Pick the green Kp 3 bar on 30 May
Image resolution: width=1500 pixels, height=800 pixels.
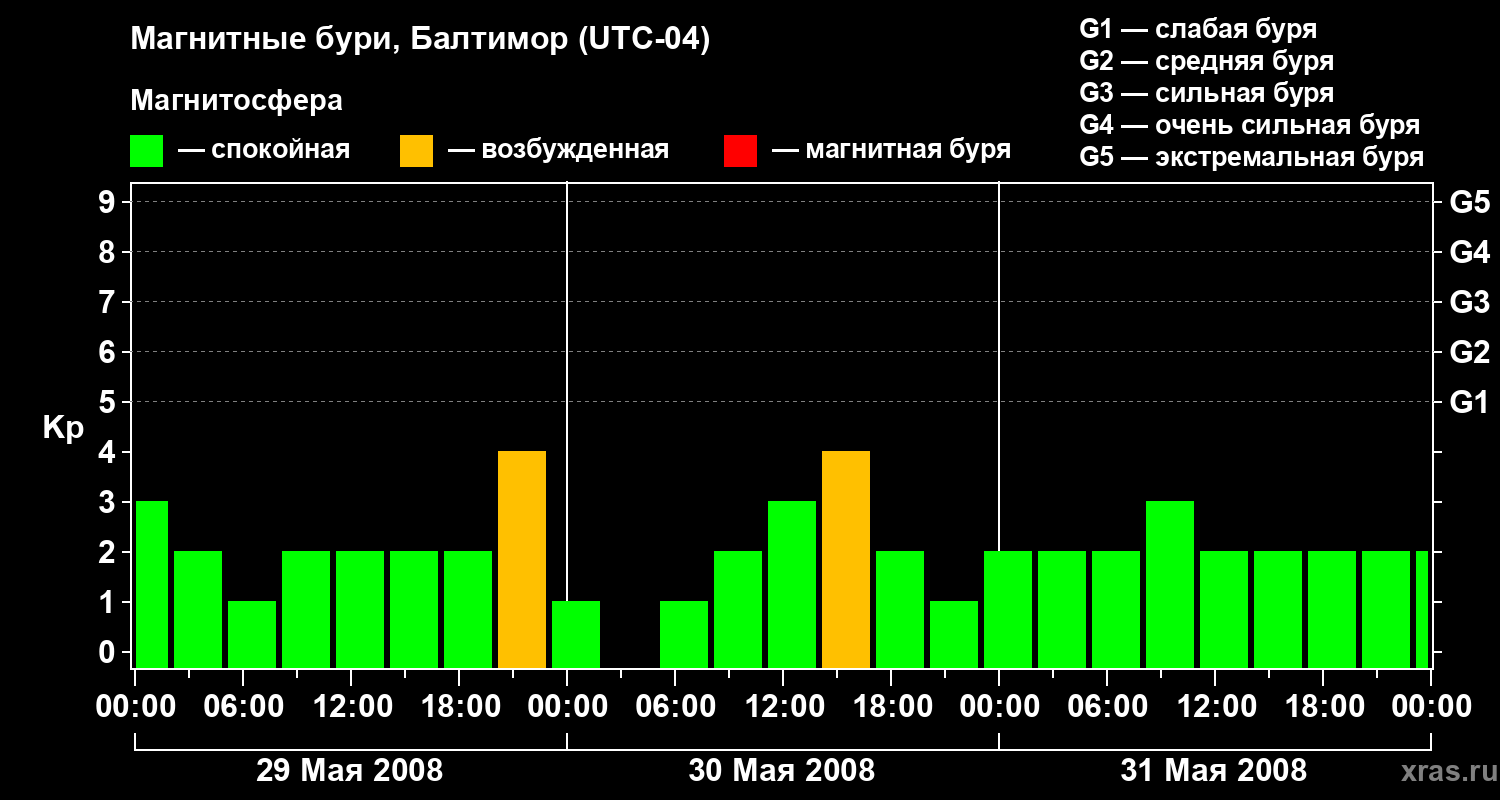pyautogui.click(x=792, y=584)
